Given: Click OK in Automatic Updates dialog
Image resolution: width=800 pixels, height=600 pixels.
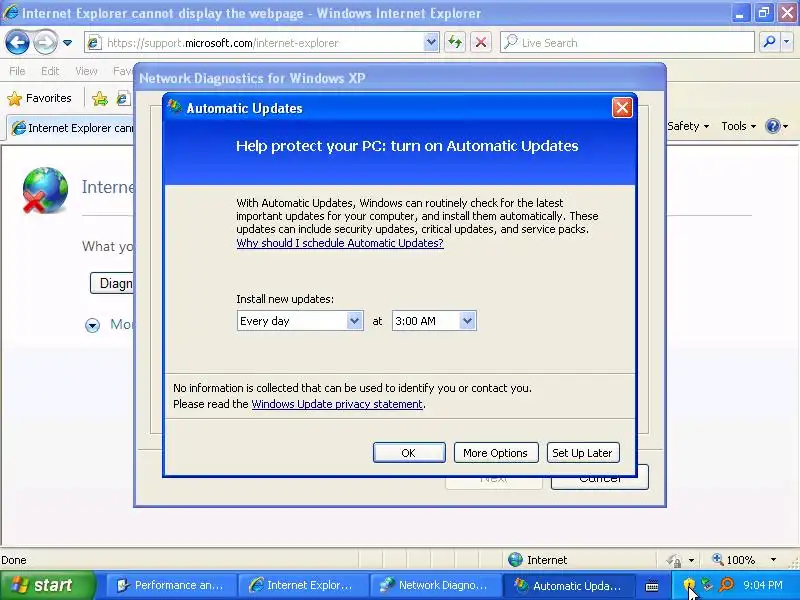Looking at the screenshot, I should (409, 453).
